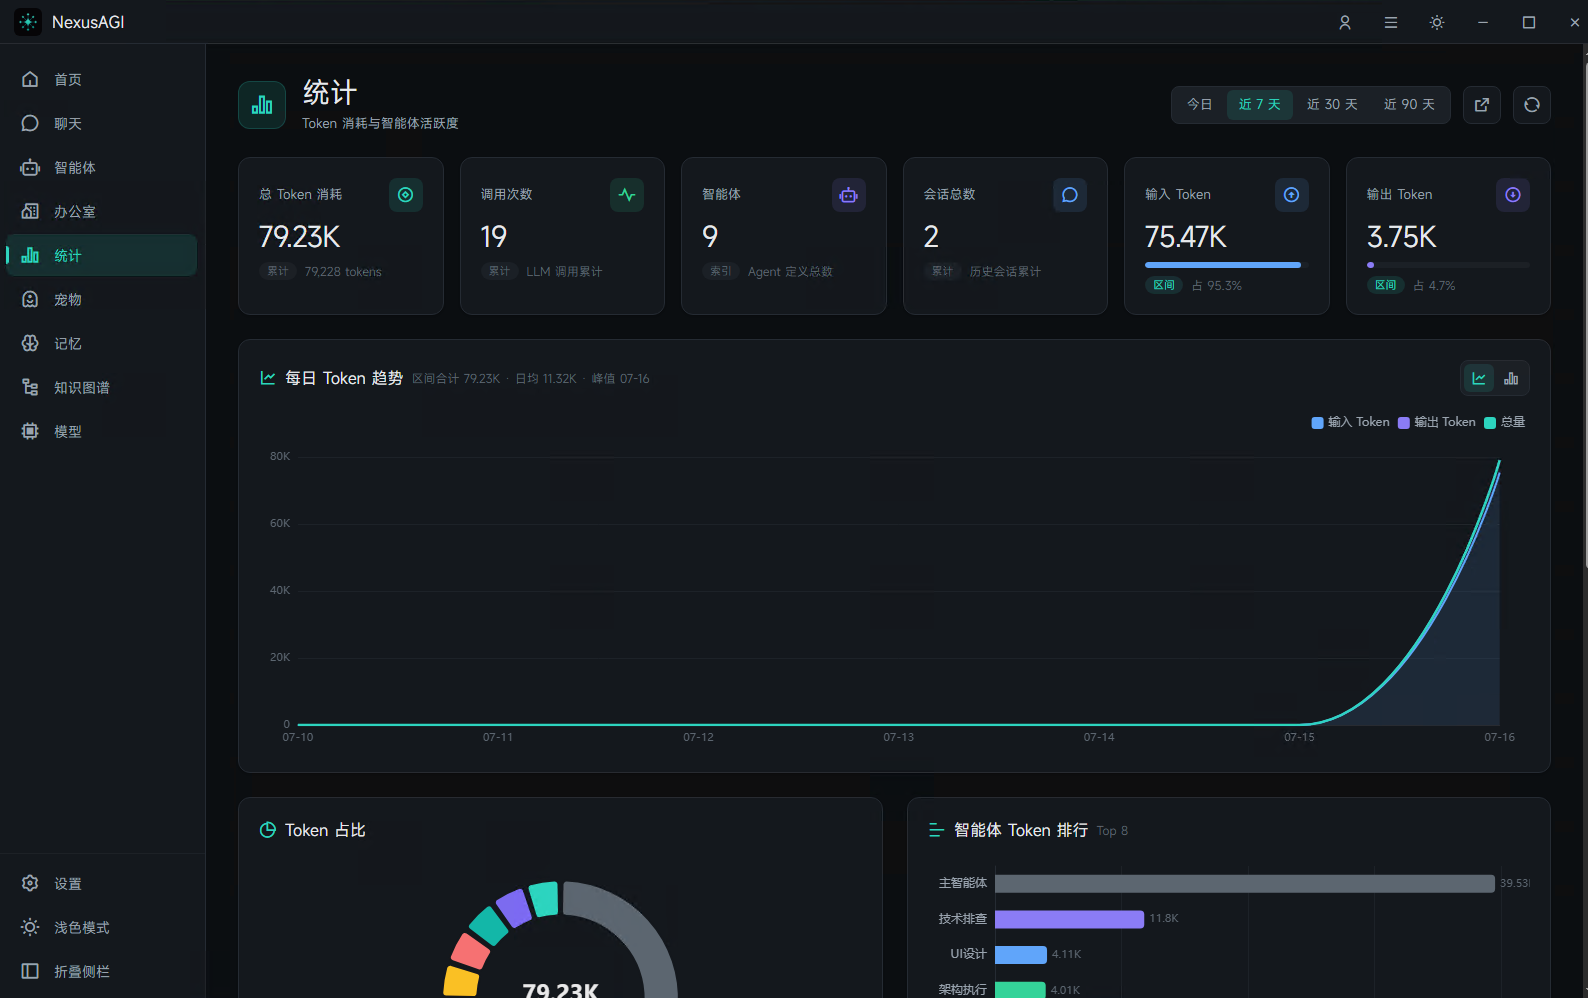Click the UI设计 ranking bar
The height and width of the screenshot is (998, 1588).
coord(1021,955)
